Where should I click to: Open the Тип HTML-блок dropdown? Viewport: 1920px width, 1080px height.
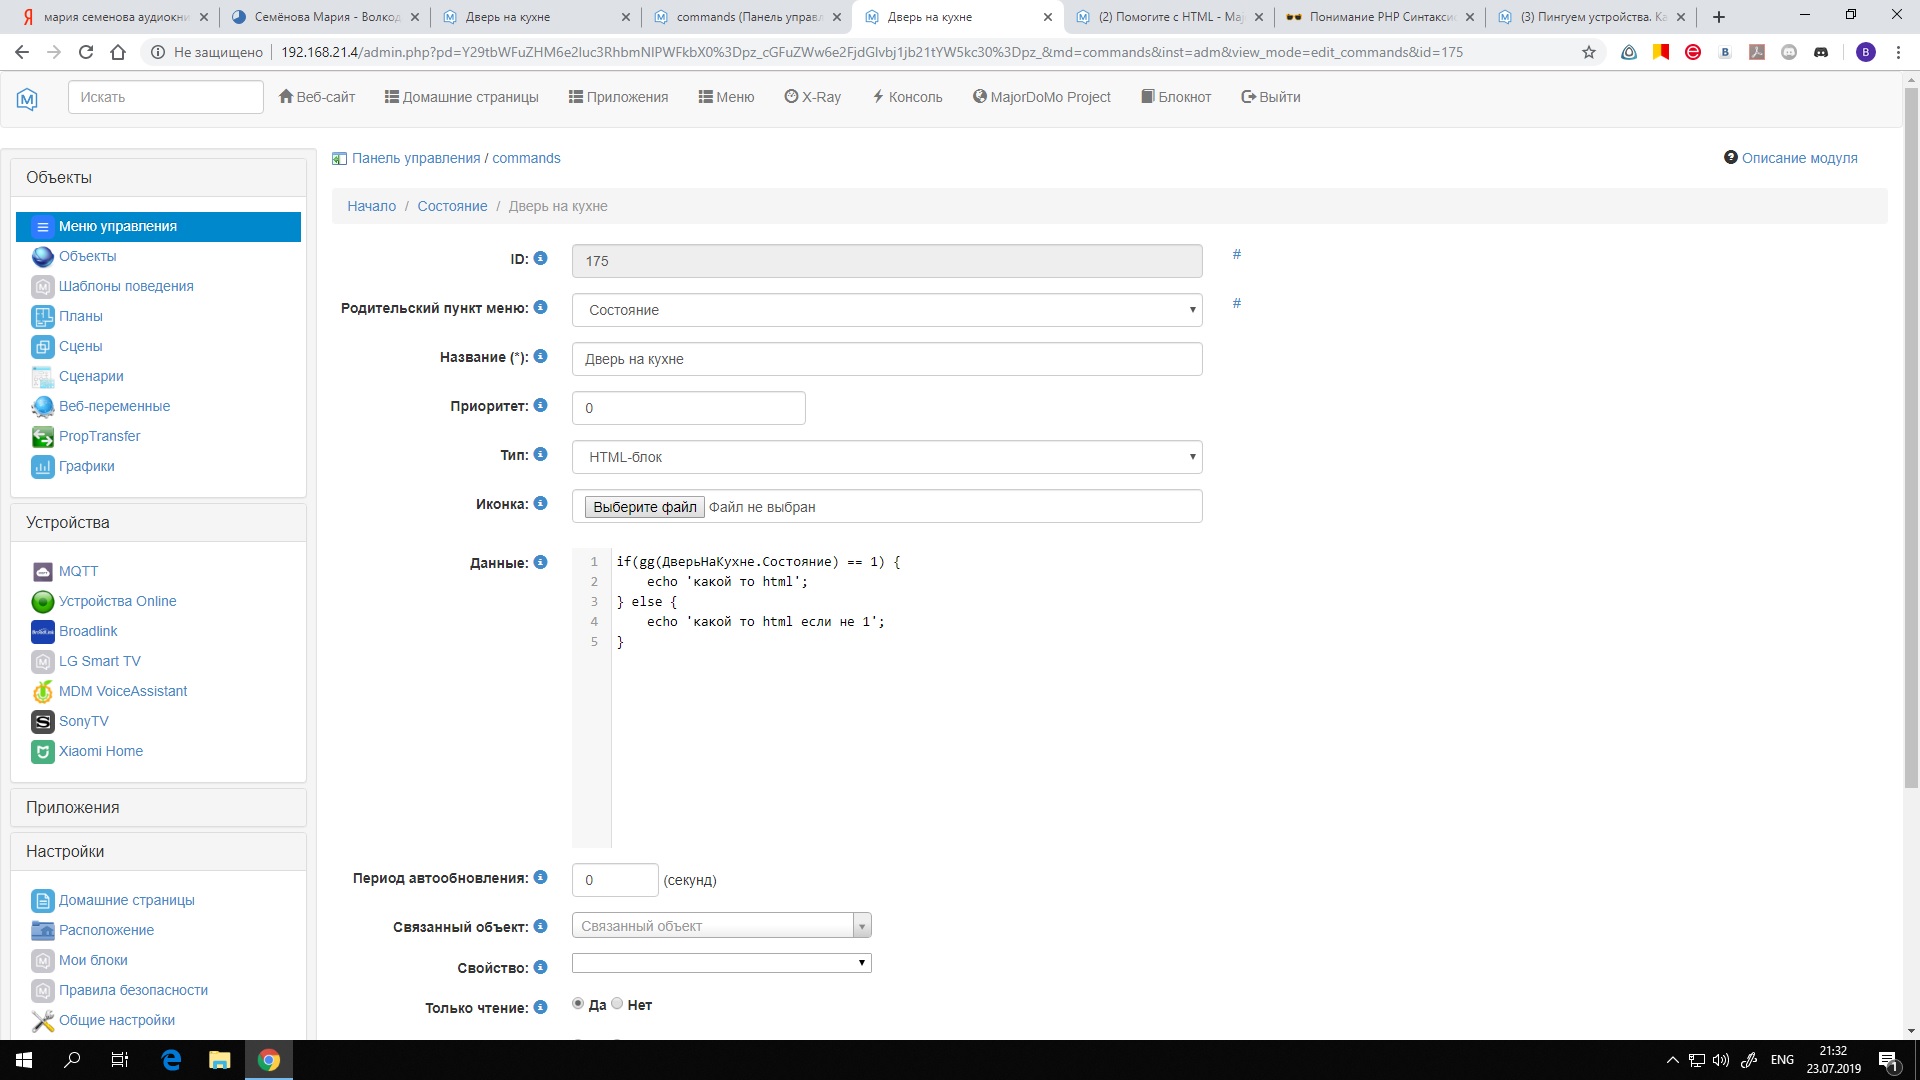[x=886, y=457]
